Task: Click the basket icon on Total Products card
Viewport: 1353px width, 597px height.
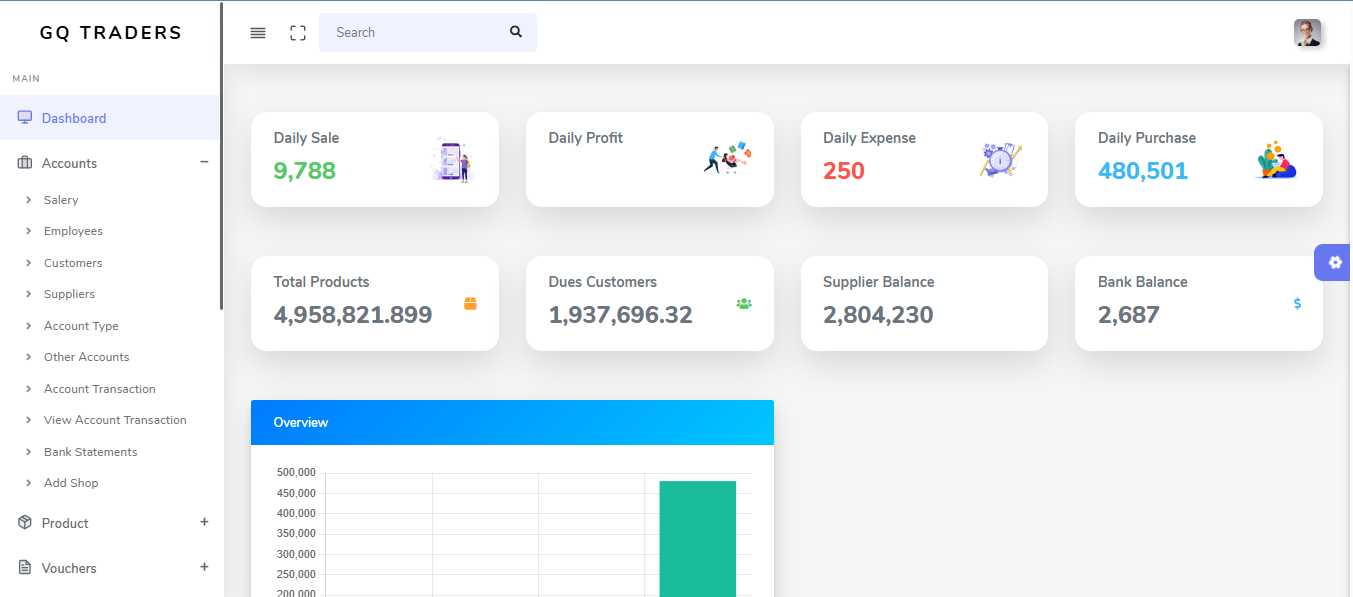Action: pos(469,302)
